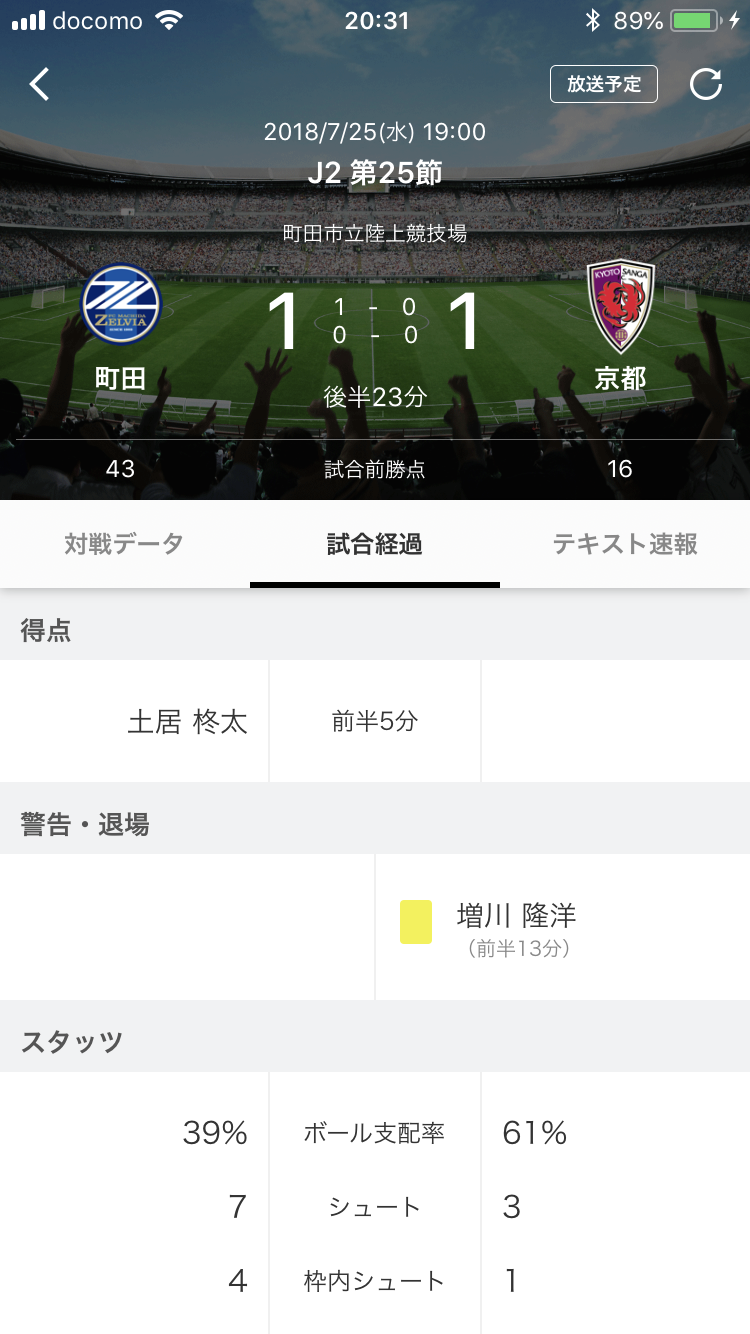The image size is (750, 1334).
Task: Tap the 後半23分 match time
Action: click(375, 397)
